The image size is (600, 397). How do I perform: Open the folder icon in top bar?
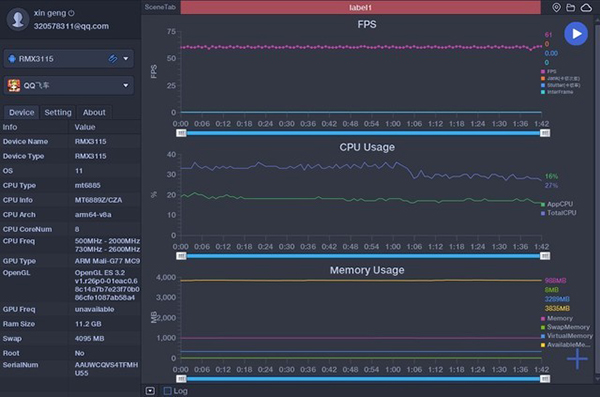point(571,7)
